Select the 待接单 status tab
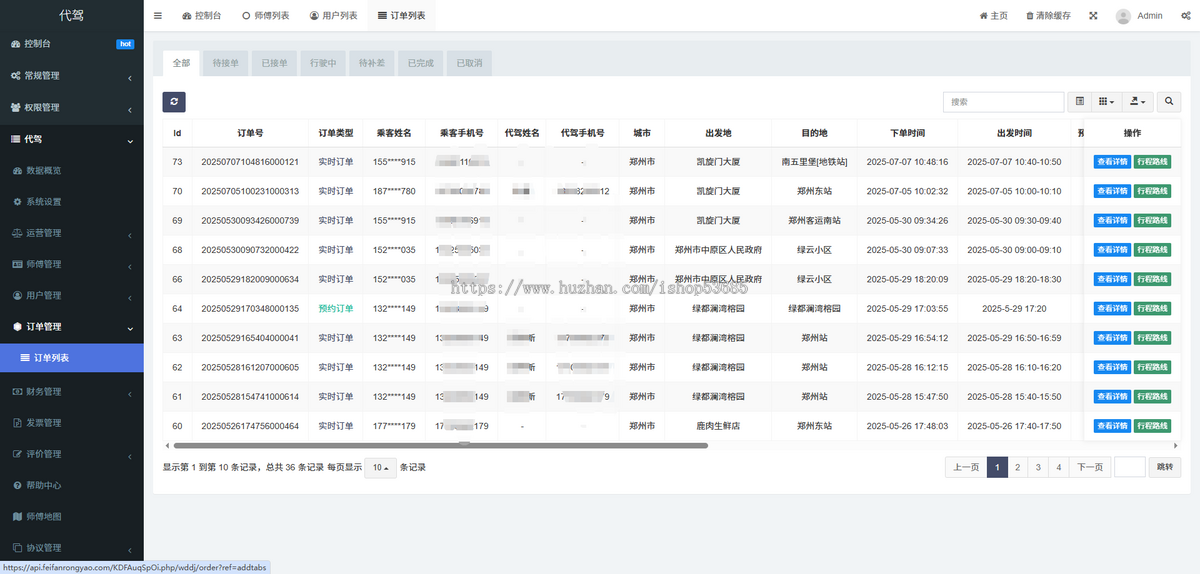1200x574 pixels. [225, 63]
